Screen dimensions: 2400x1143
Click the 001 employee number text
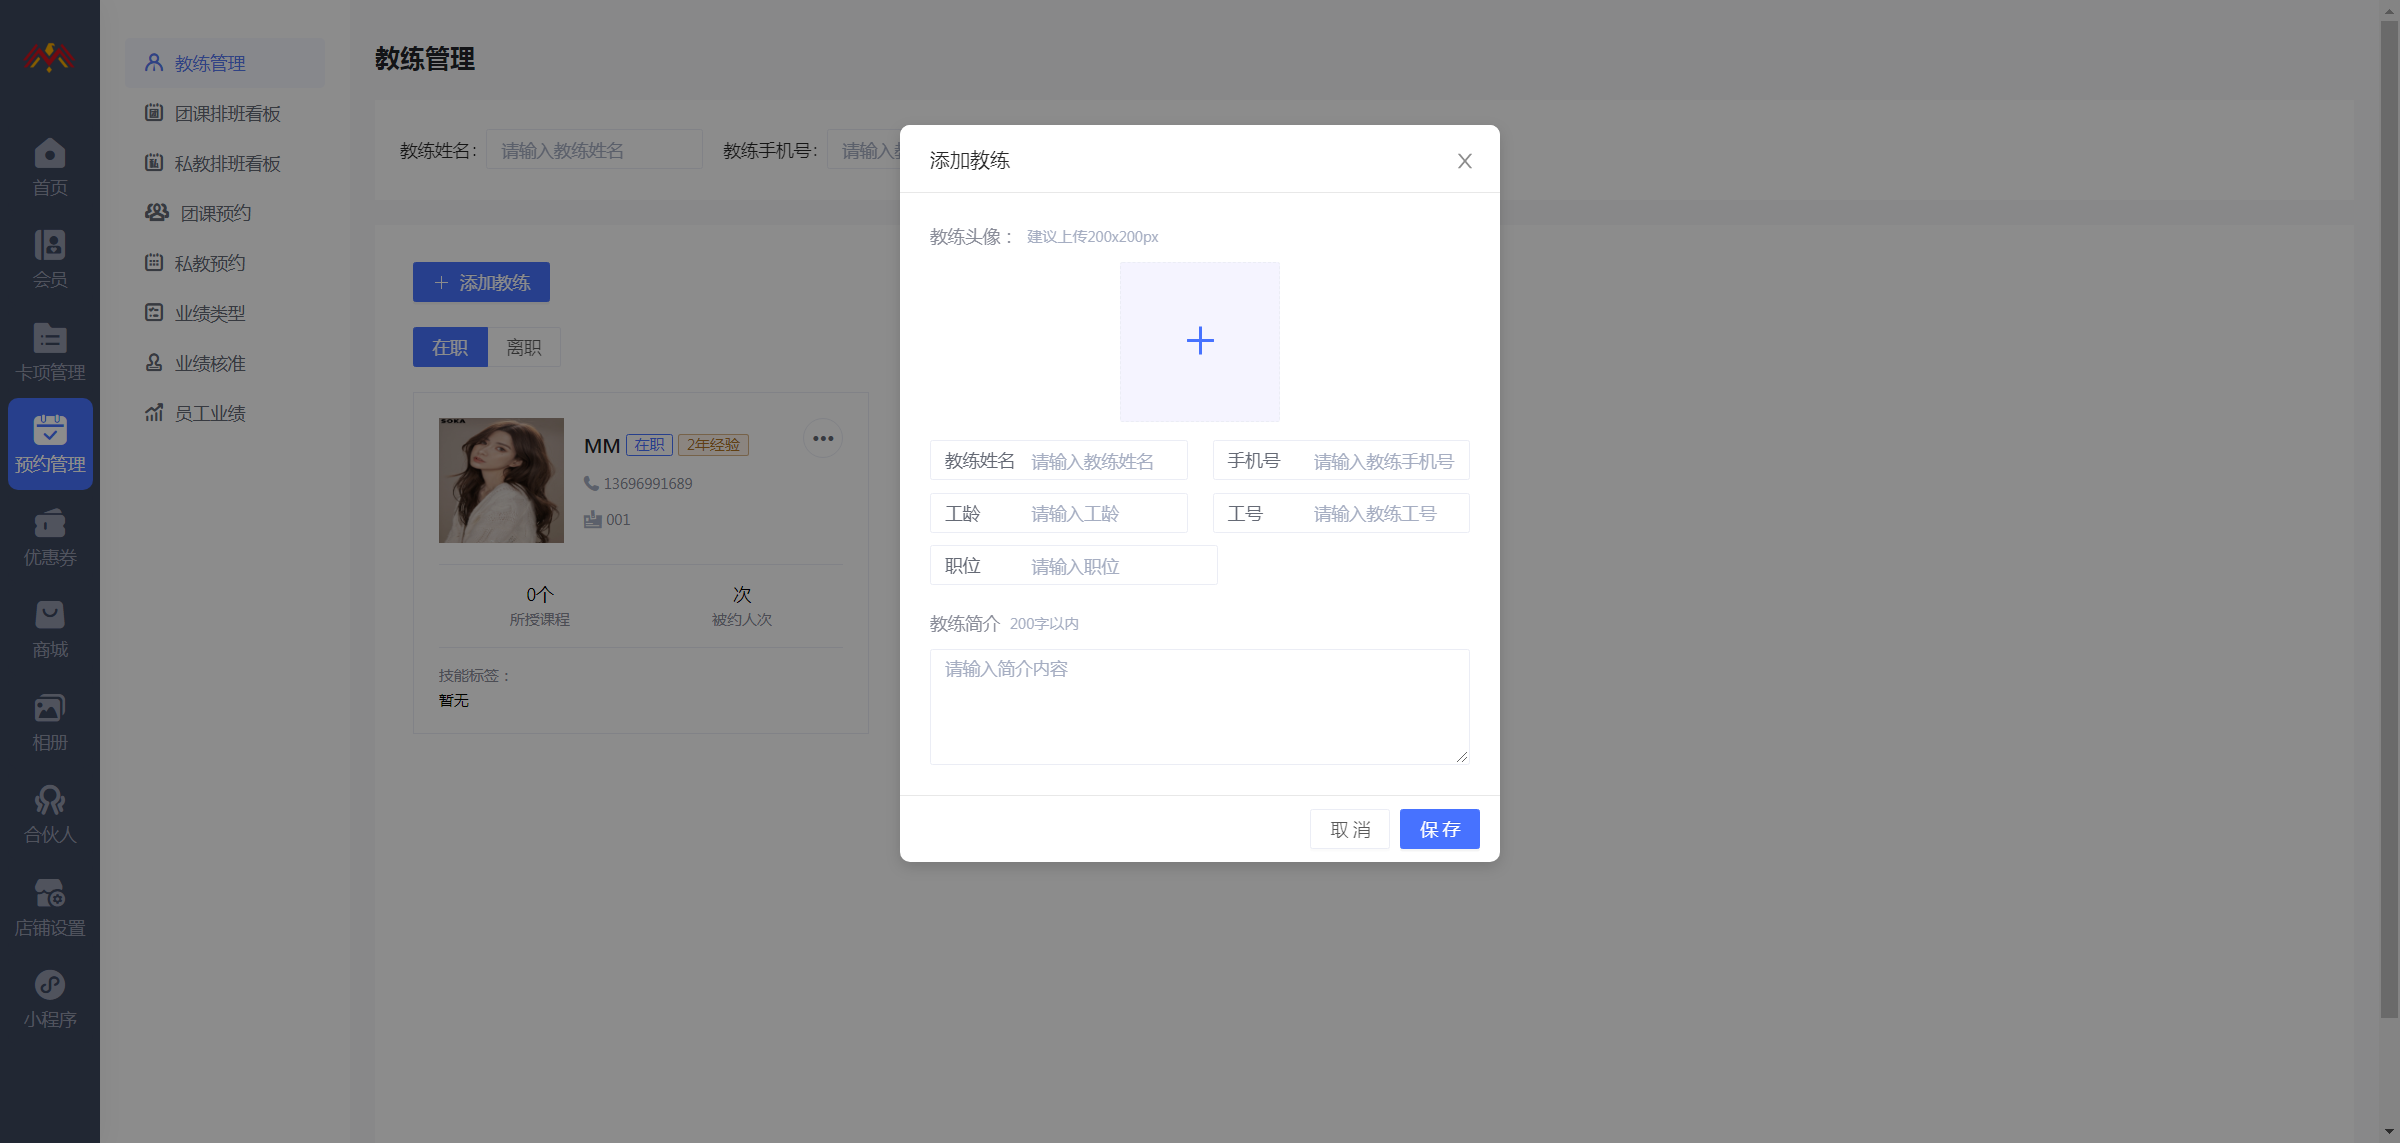[618, 519]
